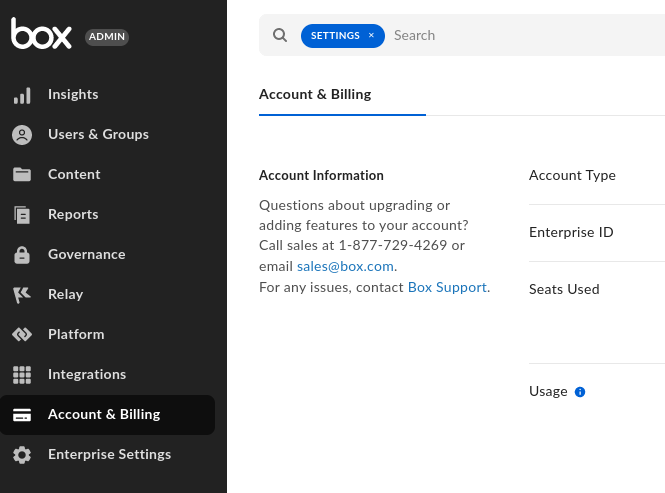The height and width of the screenshot is (493, 665).
Task: Open the sales@box.com email link
Action: click(x=345, y=266)
